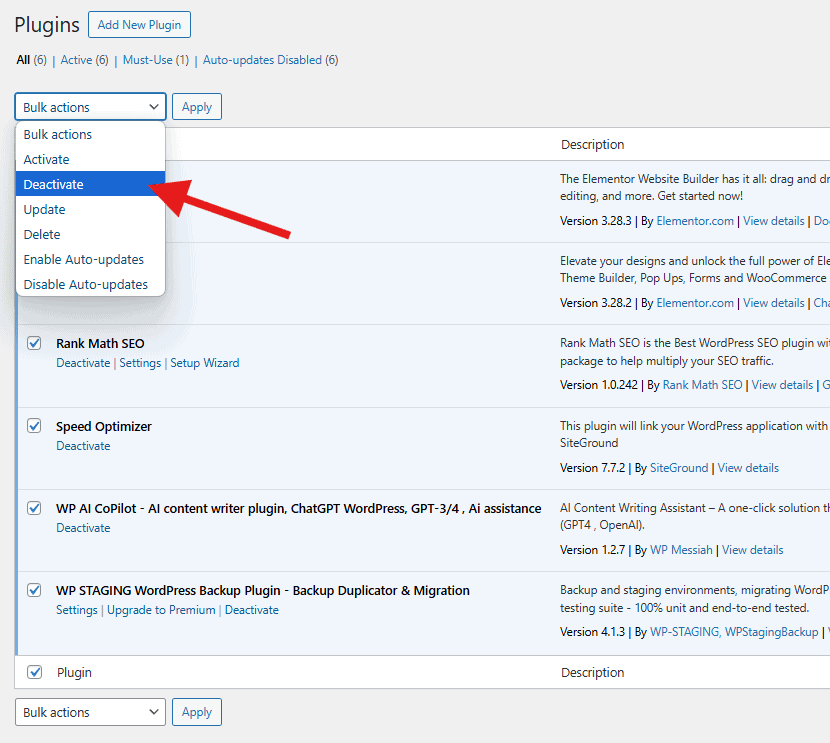
Task: Click the Plugins page heading
Action: [x=47, y=25]
